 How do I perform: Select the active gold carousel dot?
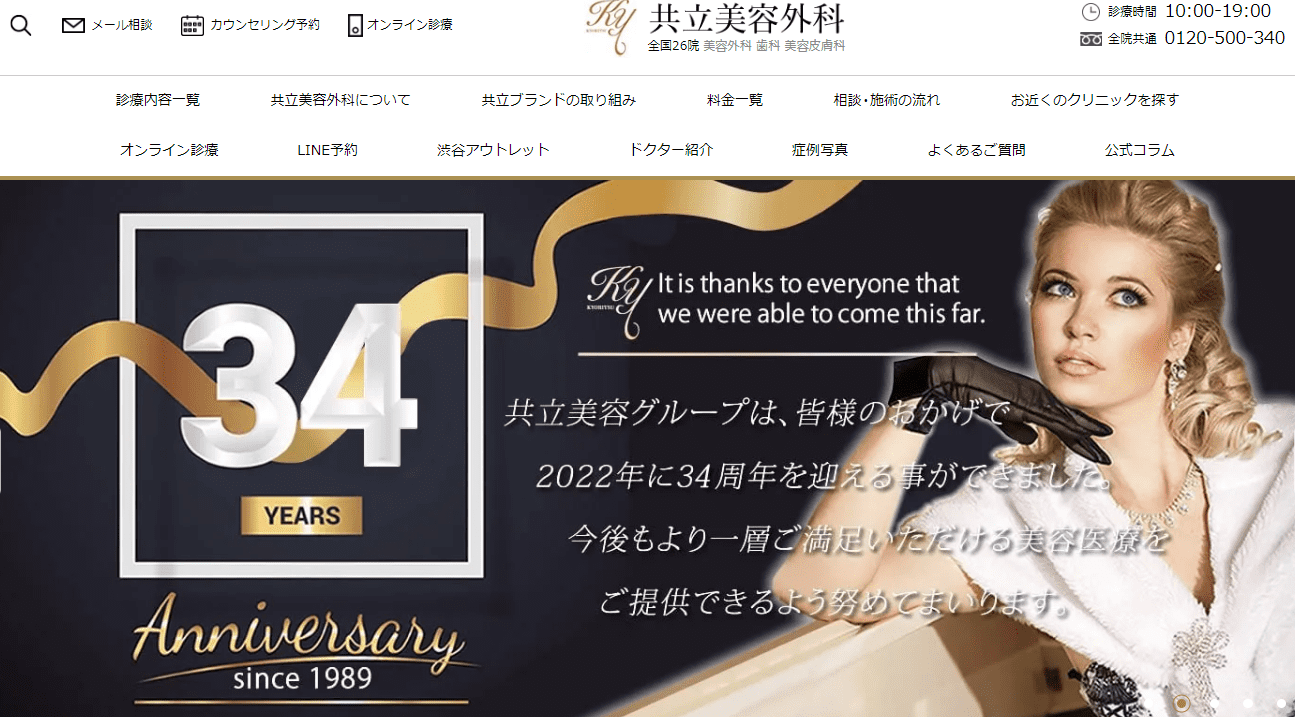1182,703
